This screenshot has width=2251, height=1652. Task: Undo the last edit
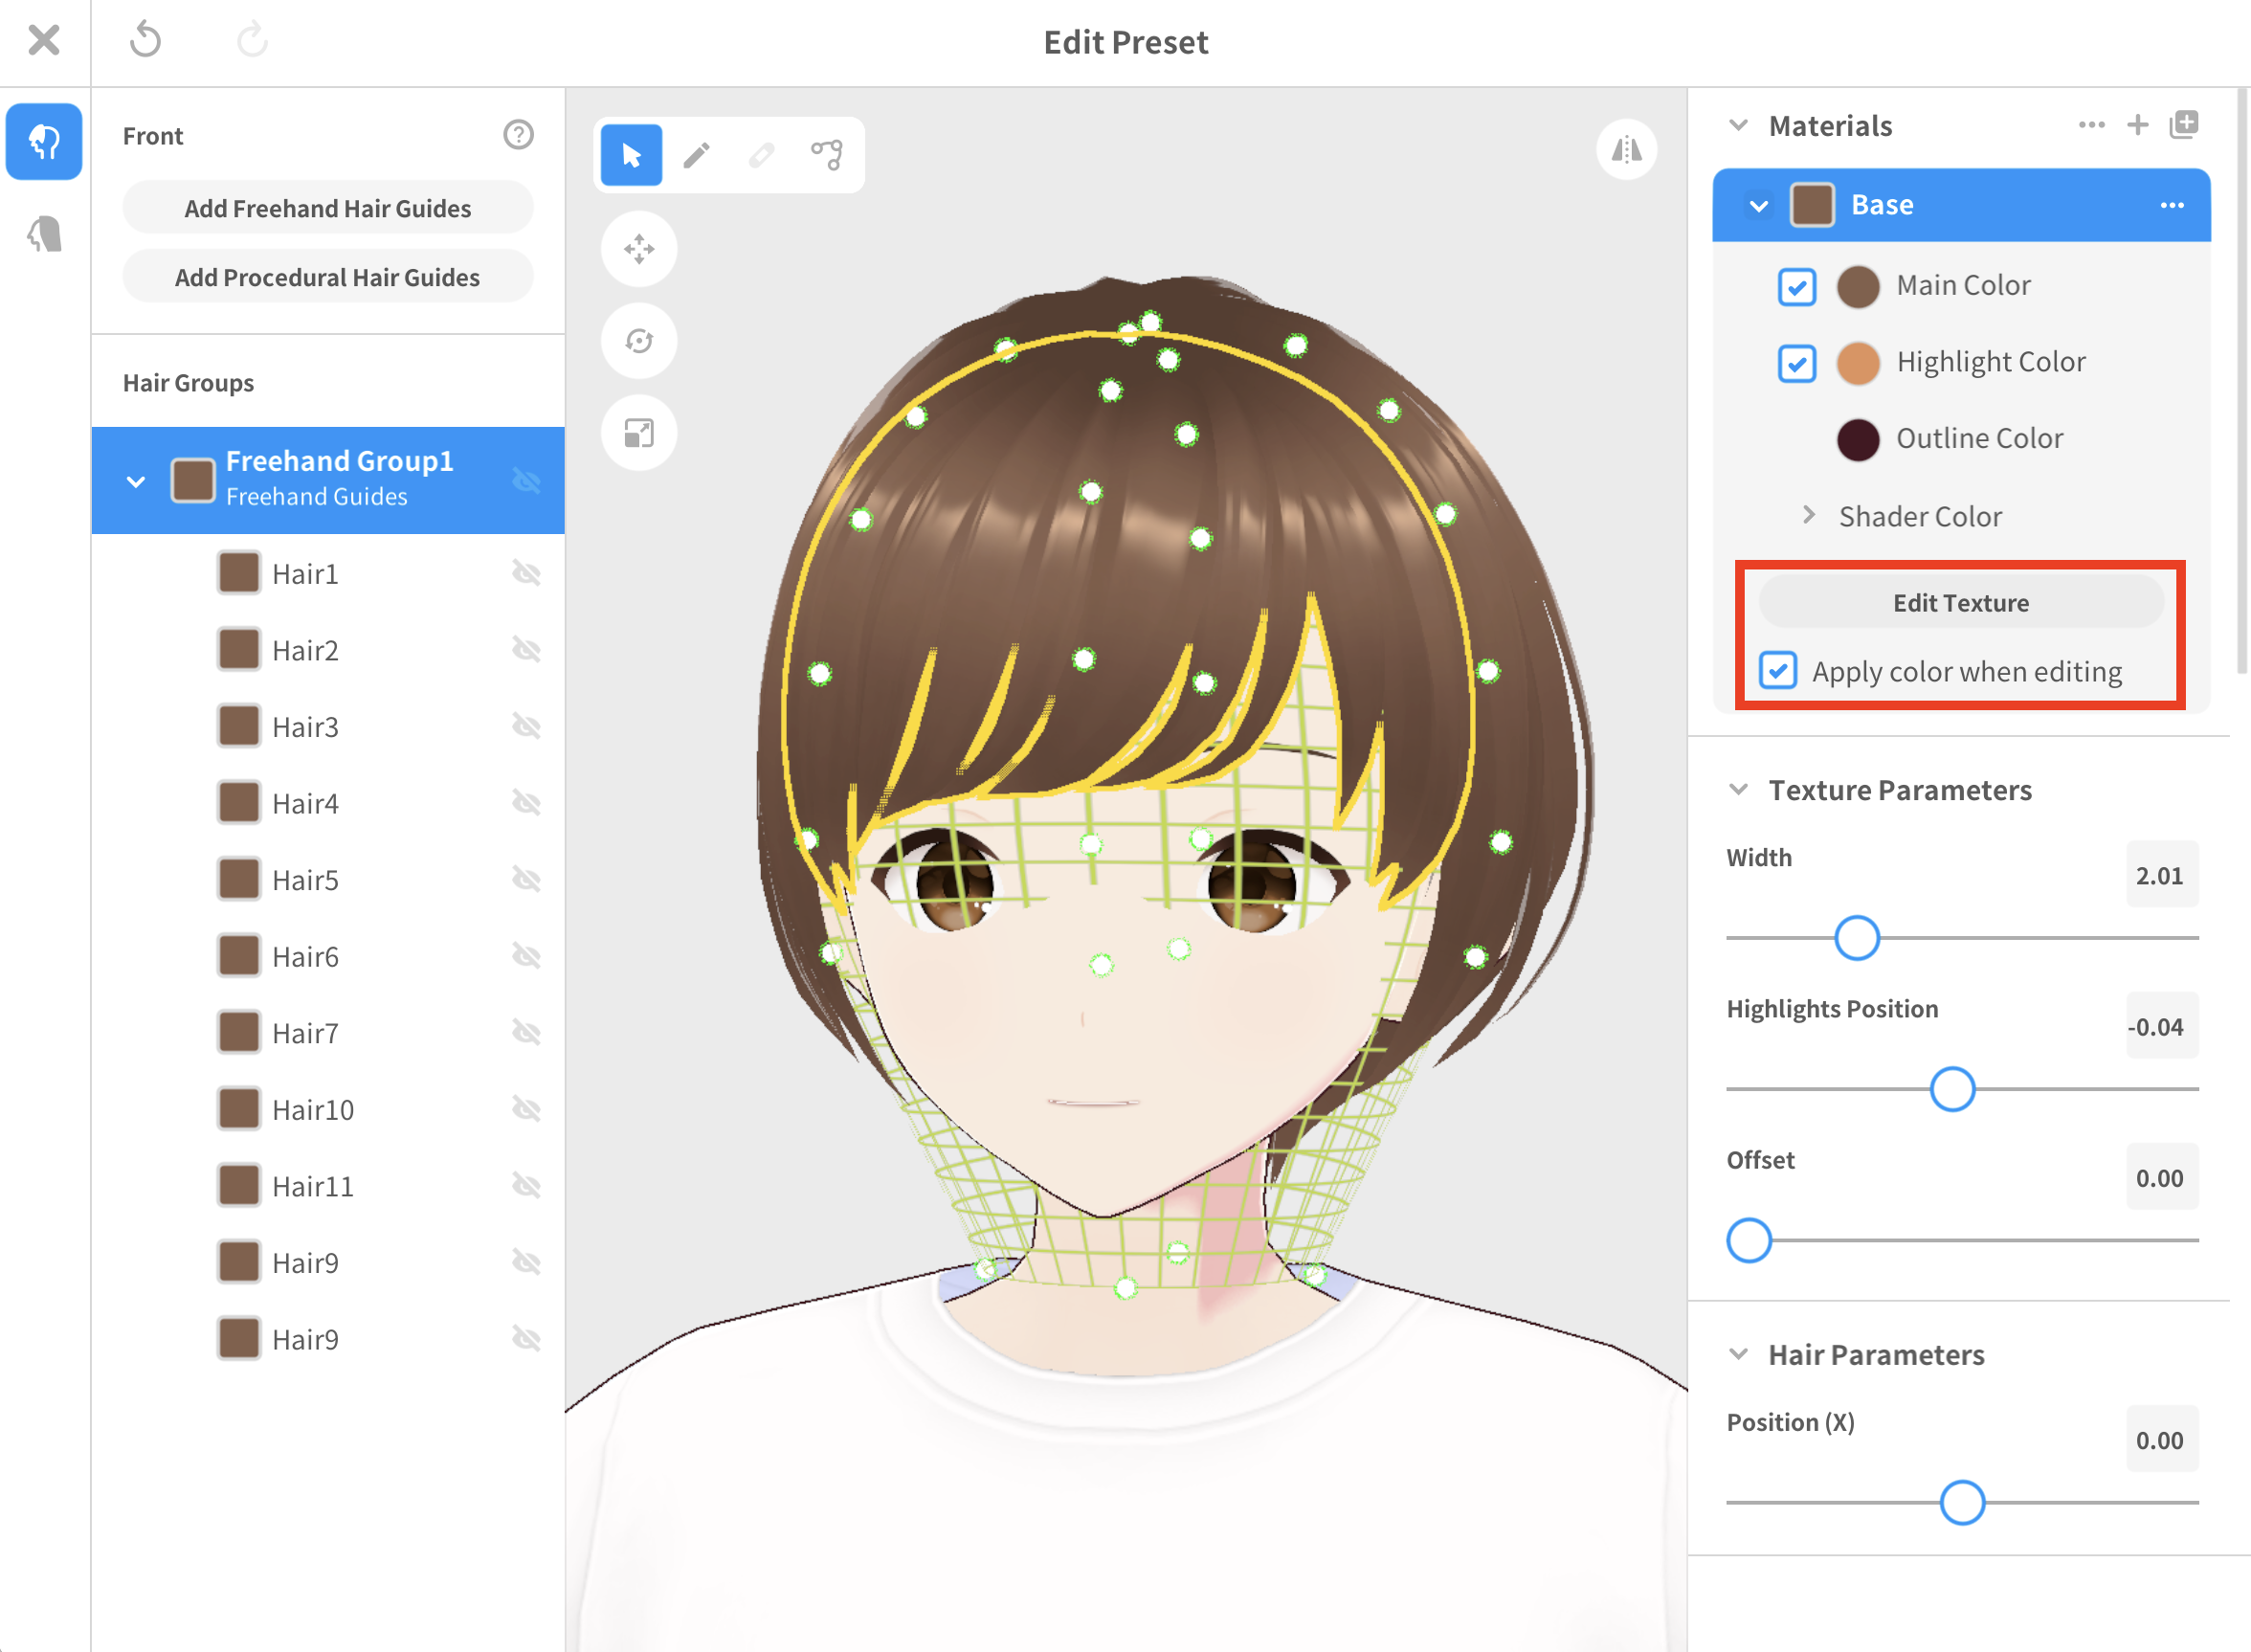(x=146, y=41)
